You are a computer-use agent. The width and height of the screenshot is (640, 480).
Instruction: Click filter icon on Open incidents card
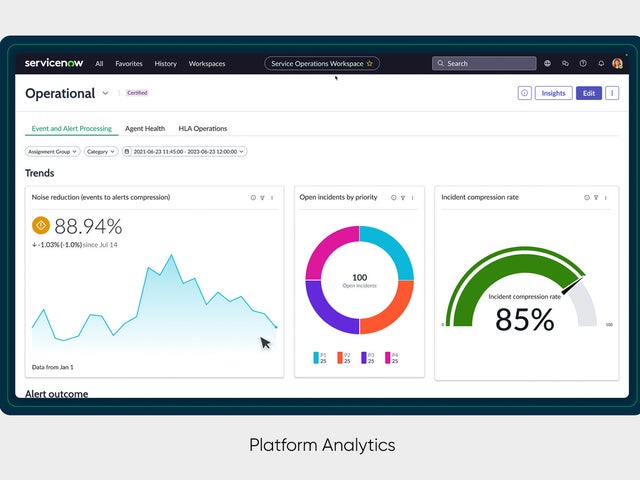click(403, 198)
